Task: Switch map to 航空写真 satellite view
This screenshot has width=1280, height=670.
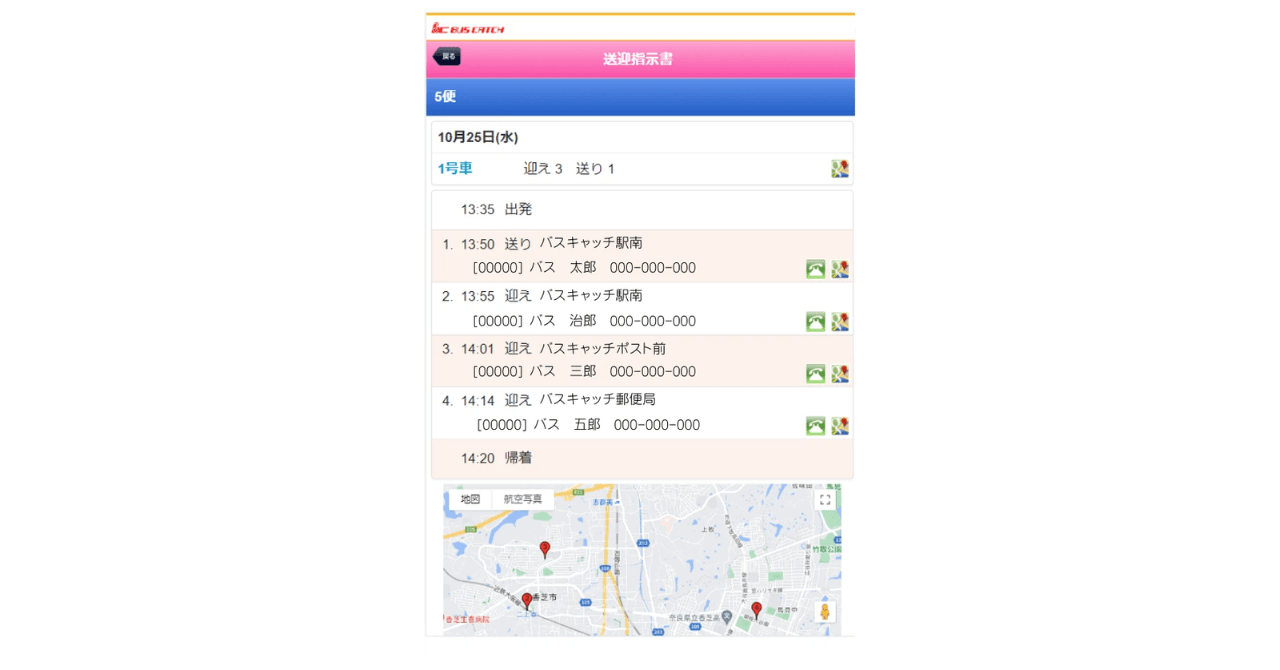Action: coord(523,499)
